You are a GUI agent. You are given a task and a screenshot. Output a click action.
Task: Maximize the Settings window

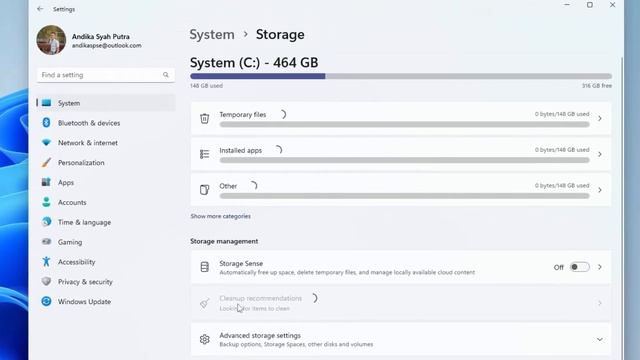click(590, 5)
